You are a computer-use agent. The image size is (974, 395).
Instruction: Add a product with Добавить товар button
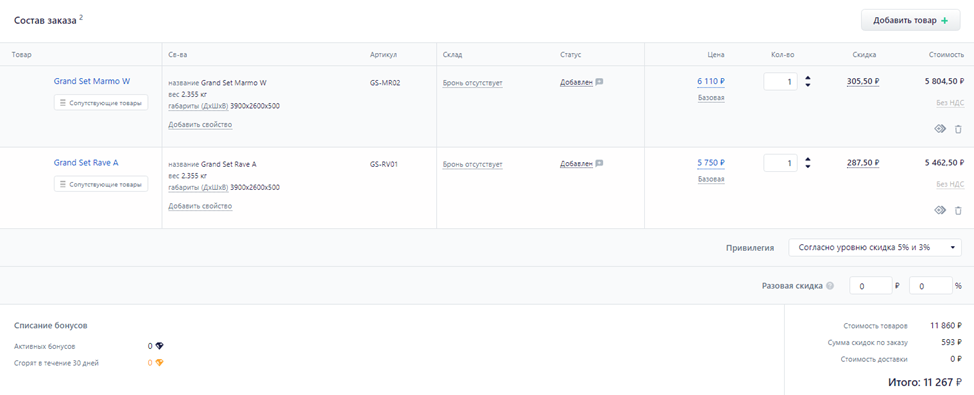911,20
